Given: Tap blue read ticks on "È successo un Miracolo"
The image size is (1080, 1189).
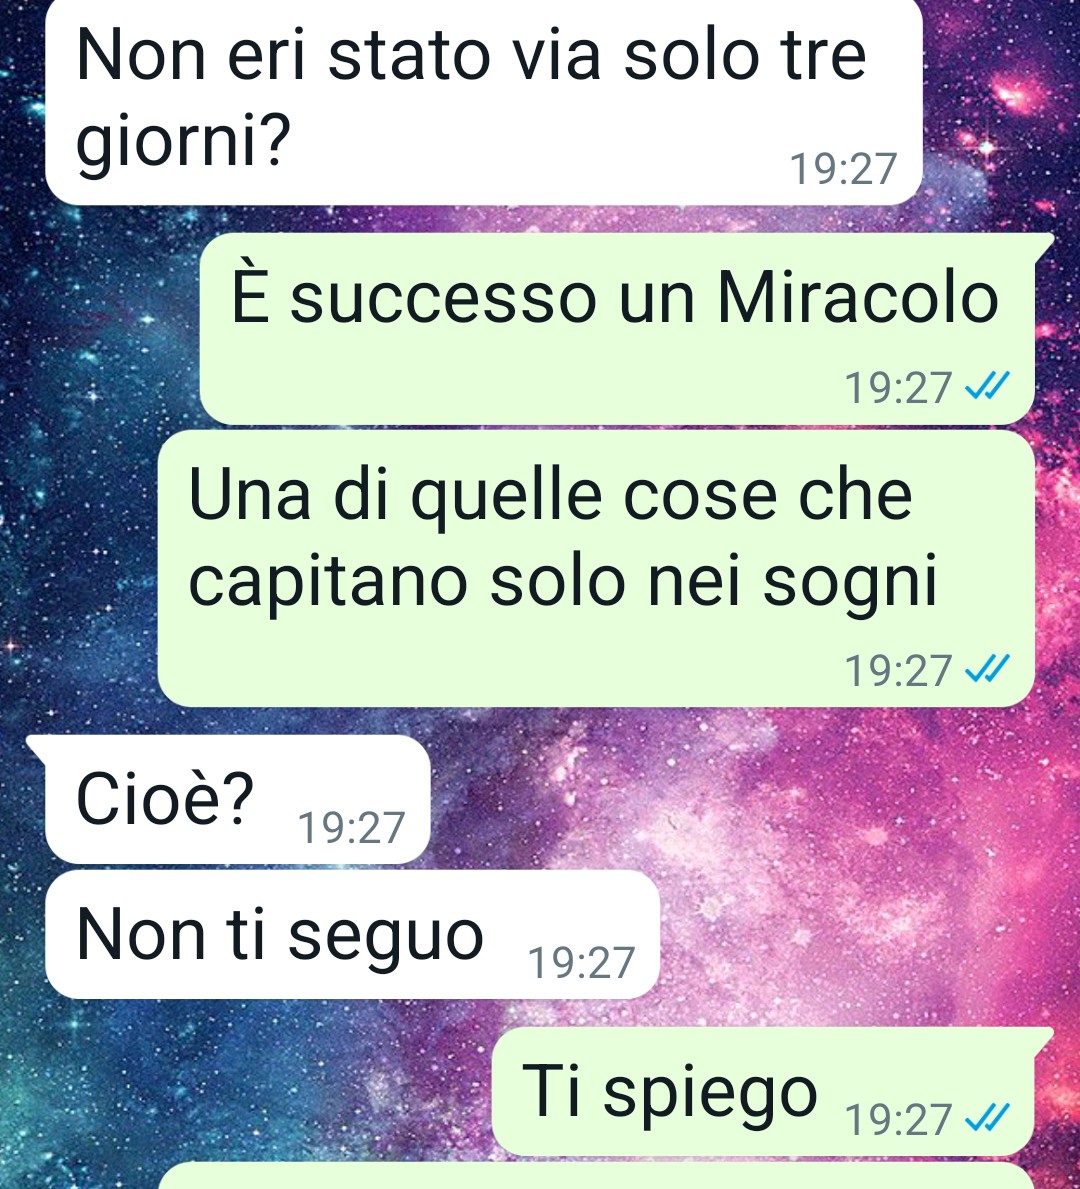Looking at the screenshot, I should coord(987,387).
